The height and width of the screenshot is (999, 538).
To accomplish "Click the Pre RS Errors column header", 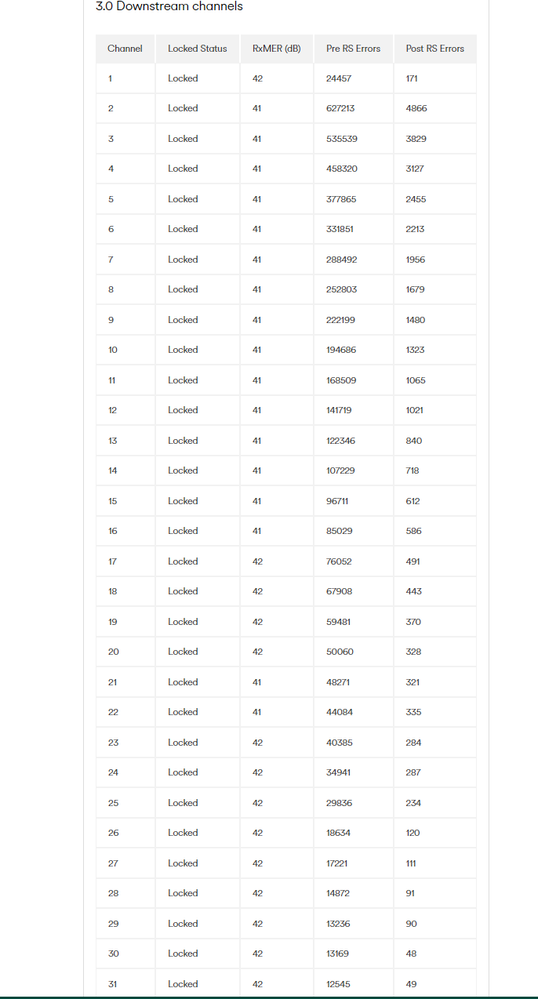I will [x=353, y=48].
